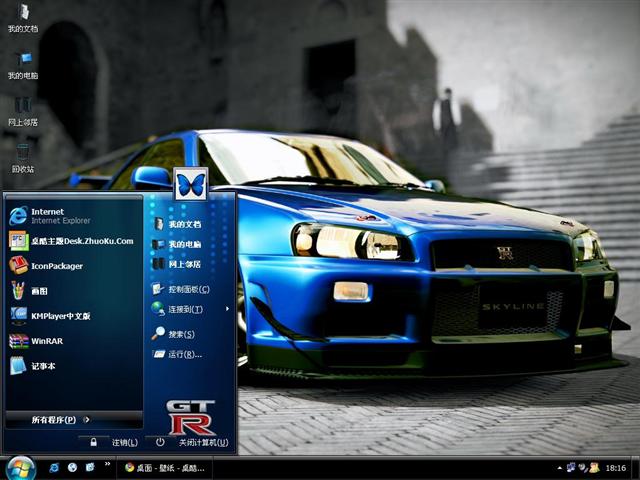
Task: Open 记事本 notepad entry
Action: [74, 366]
